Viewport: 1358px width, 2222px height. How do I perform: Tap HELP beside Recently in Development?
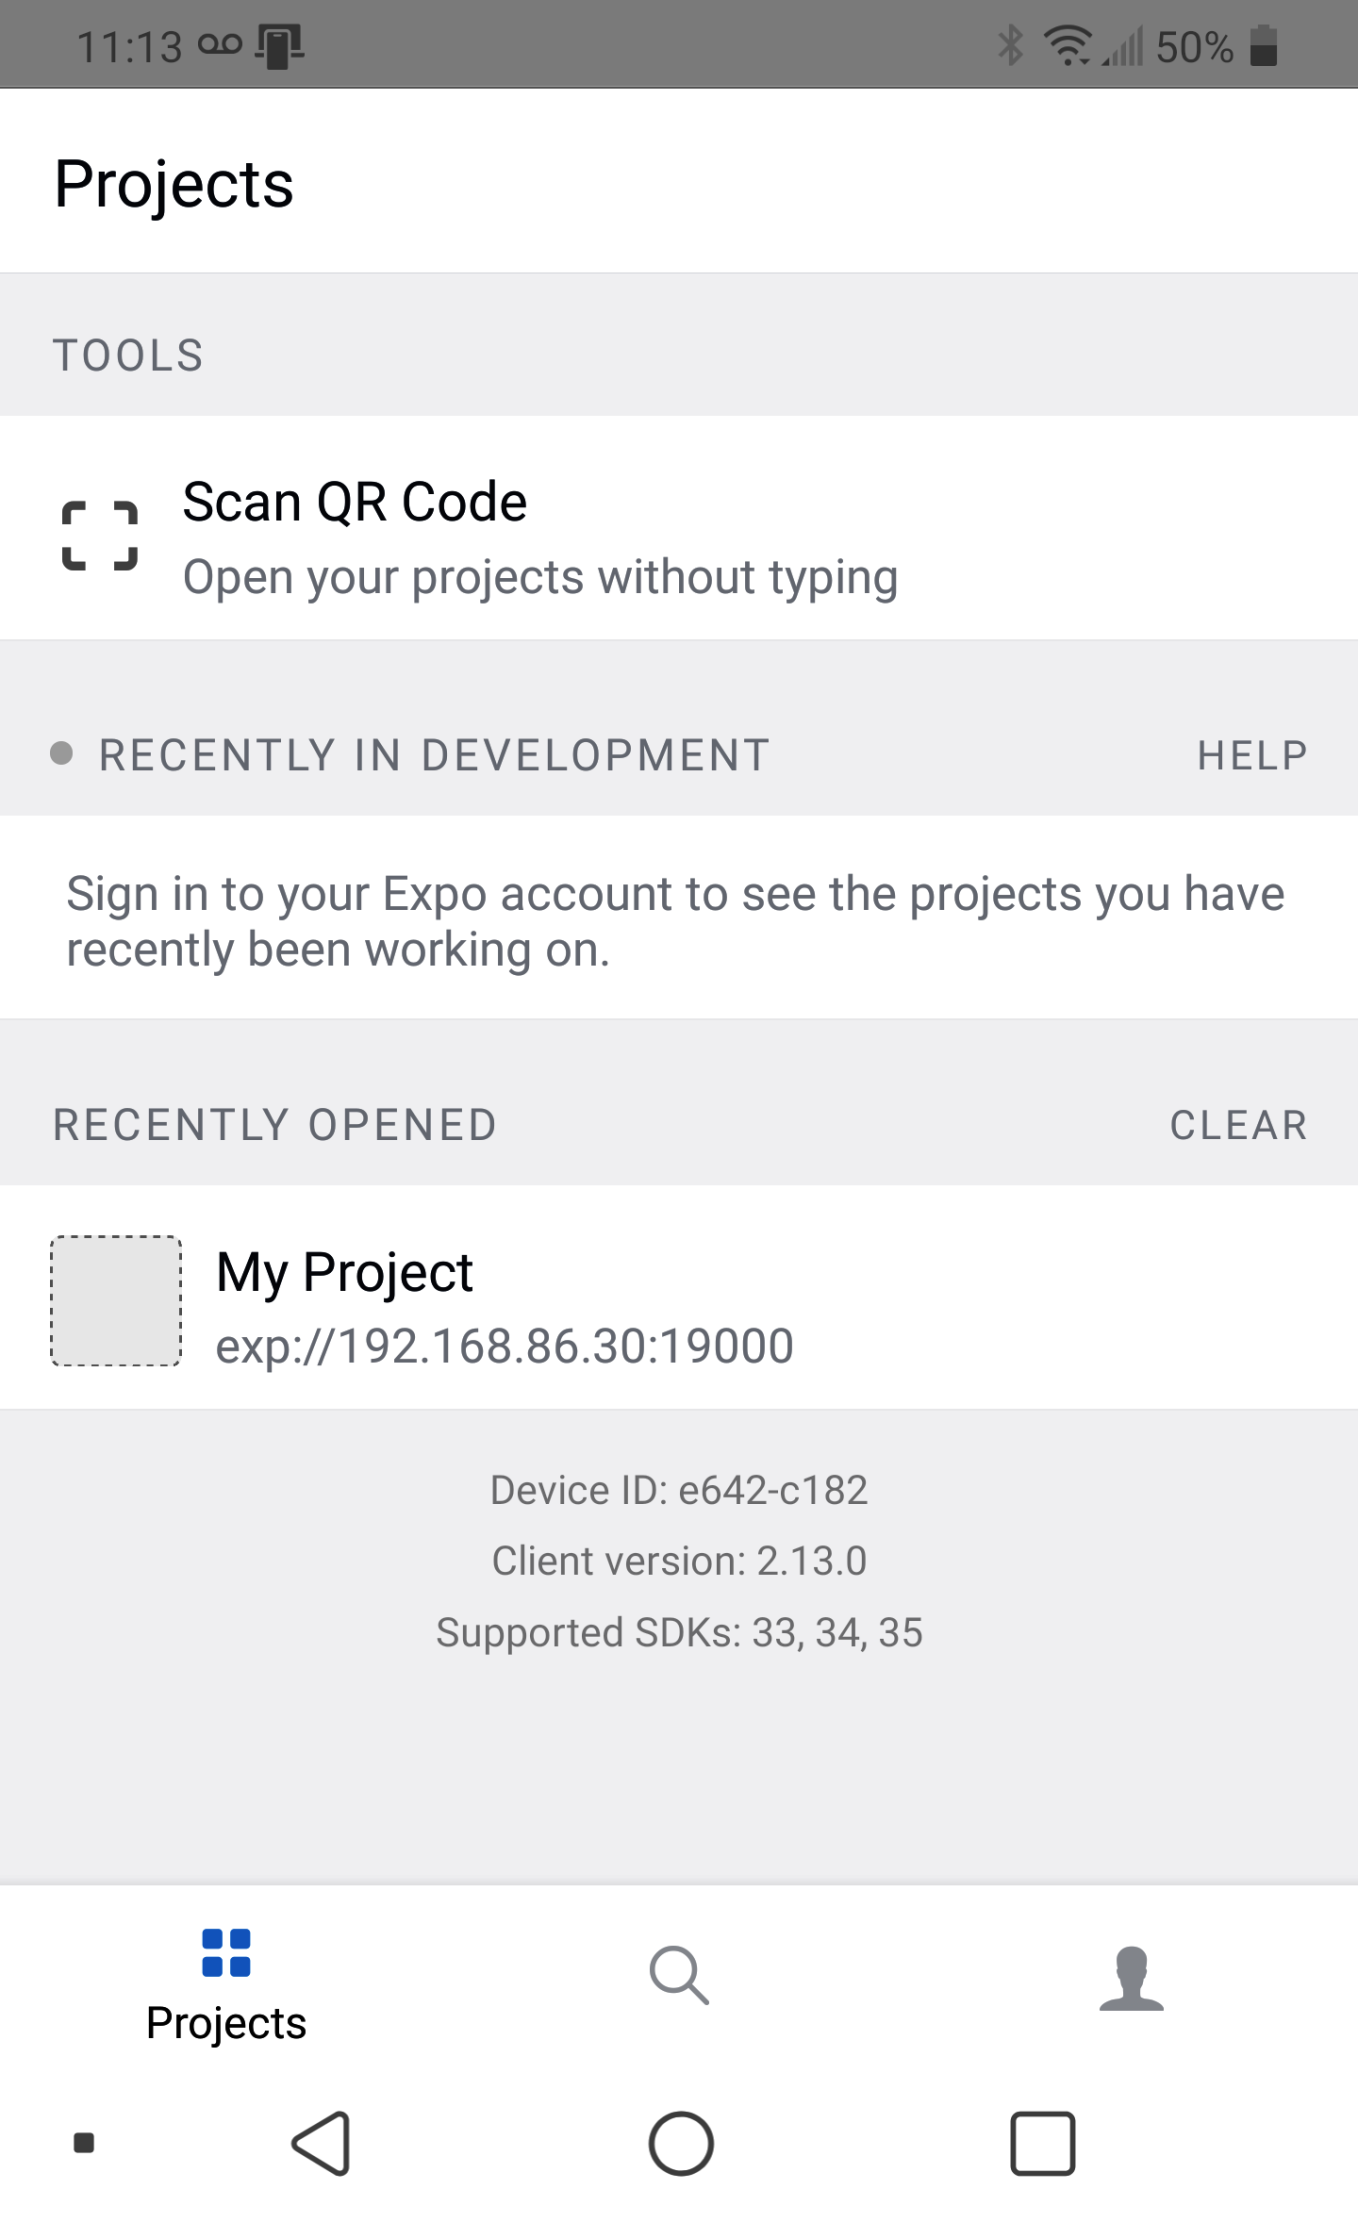coord(1252,755)
